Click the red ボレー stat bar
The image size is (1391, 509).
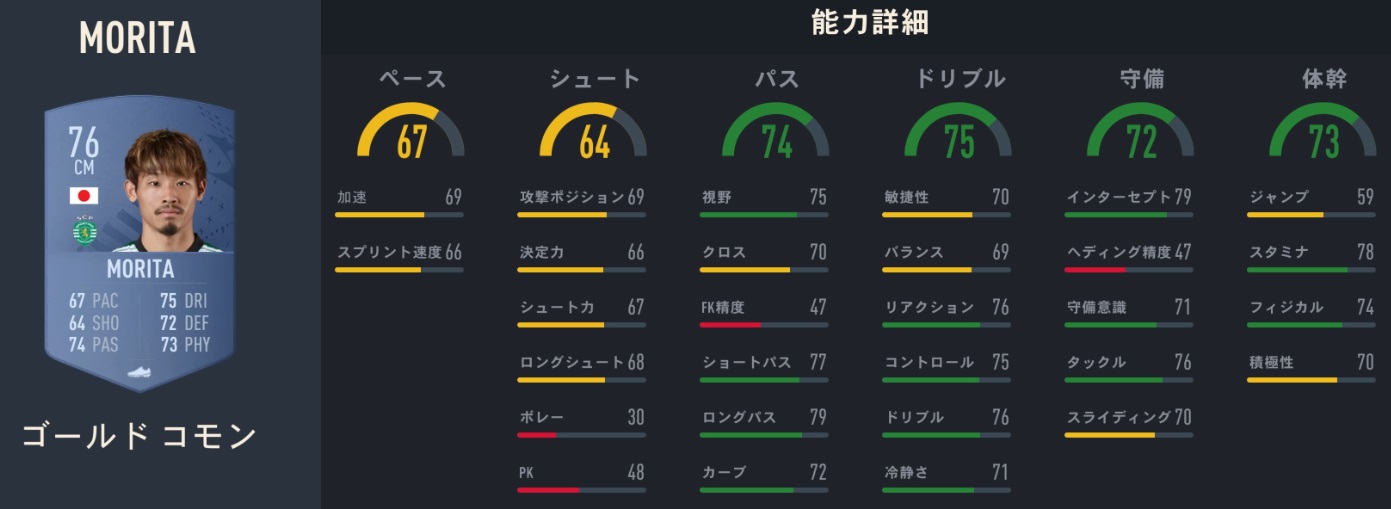(581, 434)
